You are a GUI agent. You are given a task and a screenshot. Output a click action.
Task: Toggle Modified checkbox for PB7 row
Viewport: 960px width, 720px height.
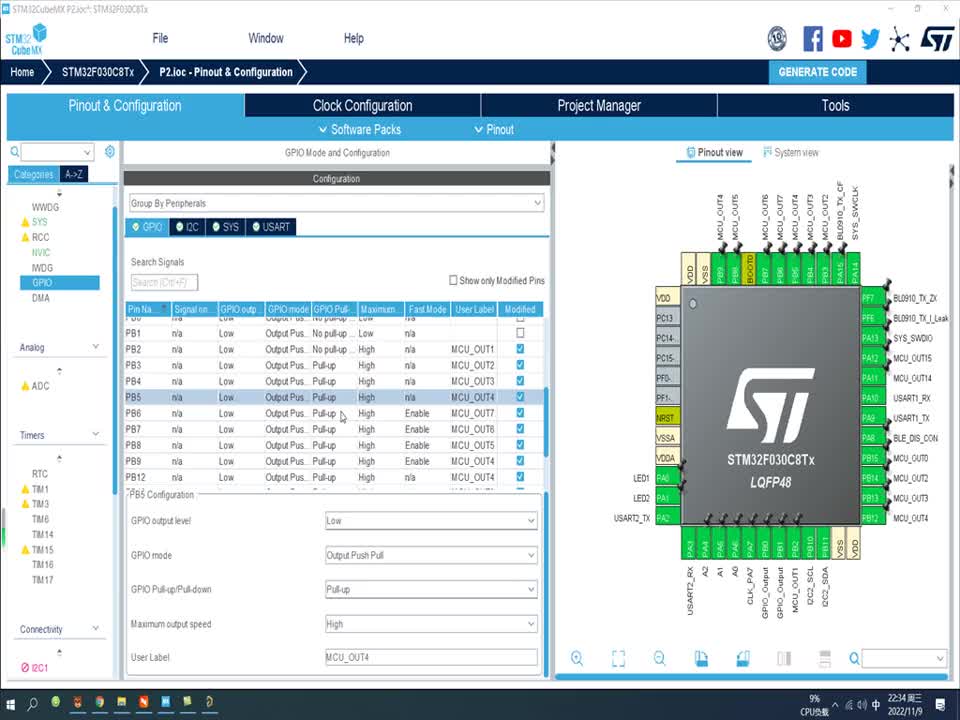pyautogui.click(x=520, y=429)
